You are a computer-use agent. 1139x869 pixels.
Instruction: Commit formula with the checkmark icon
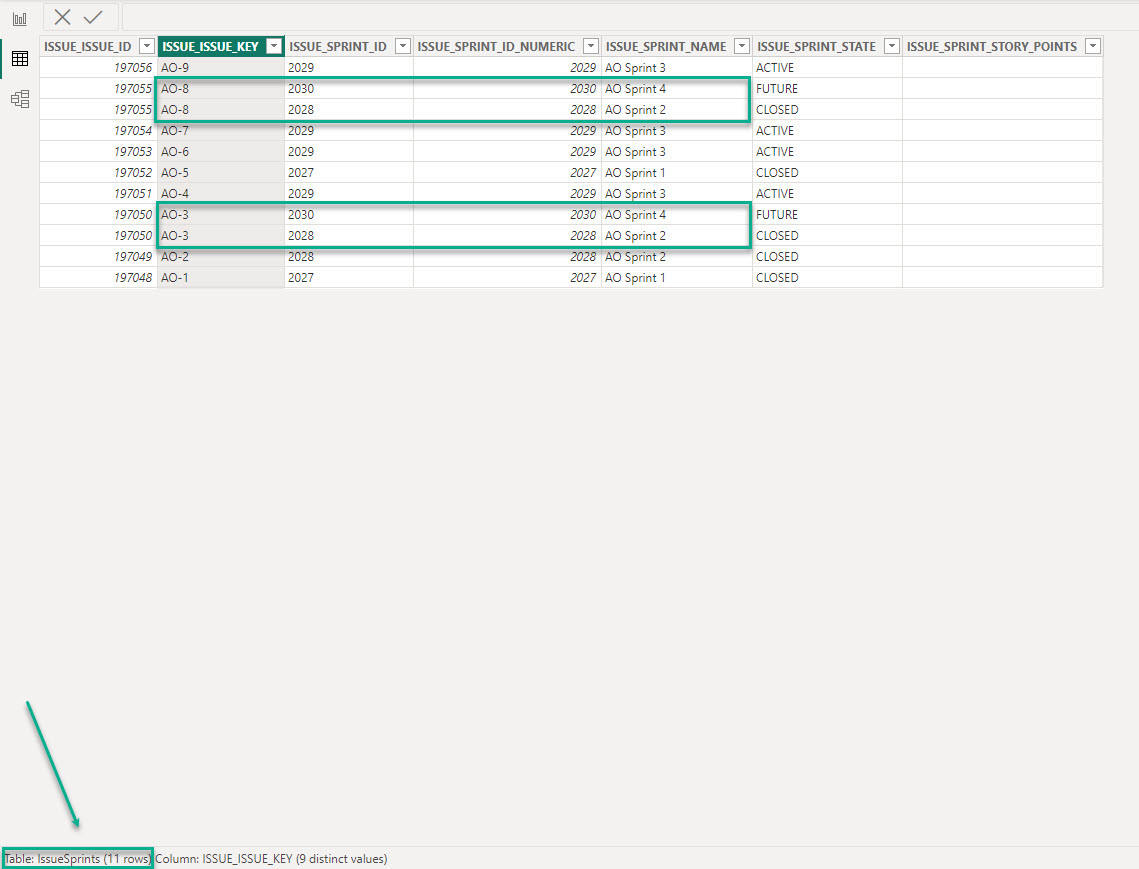[93, 17]
